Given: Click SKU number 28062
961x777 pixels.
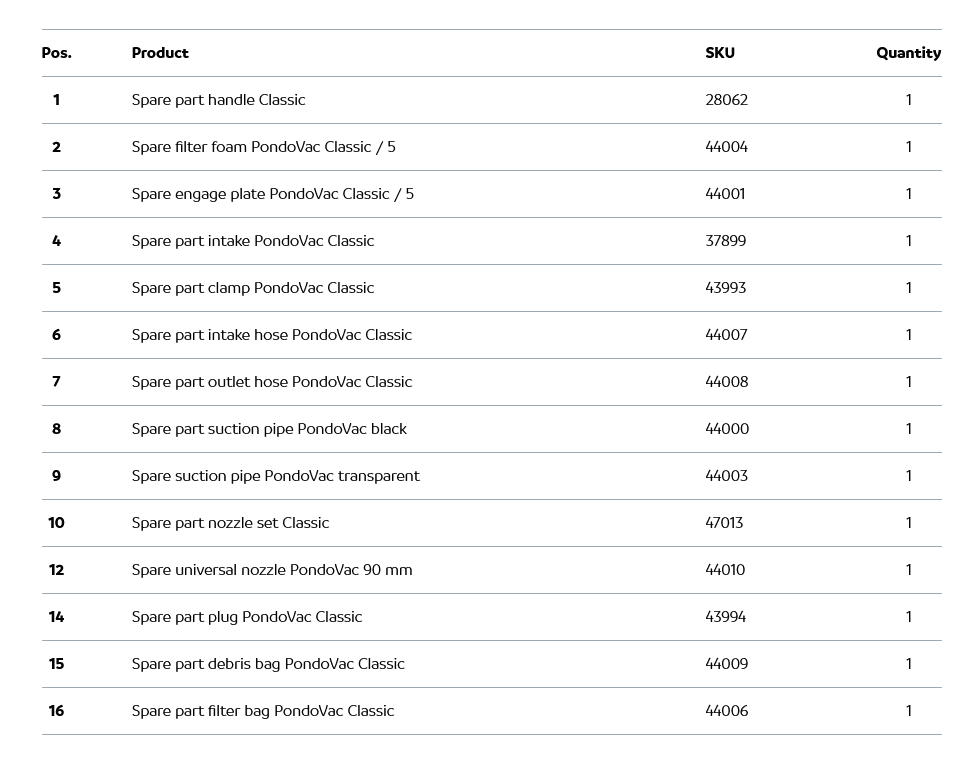Looking at the screenshot, I should 726,100.
